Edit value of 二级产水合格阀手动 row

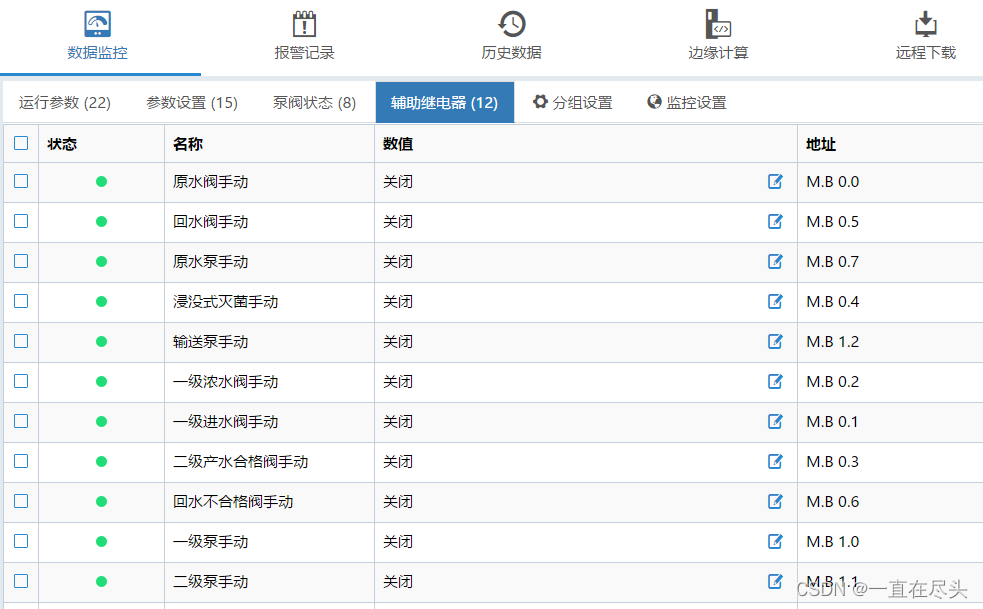[775, 462]
